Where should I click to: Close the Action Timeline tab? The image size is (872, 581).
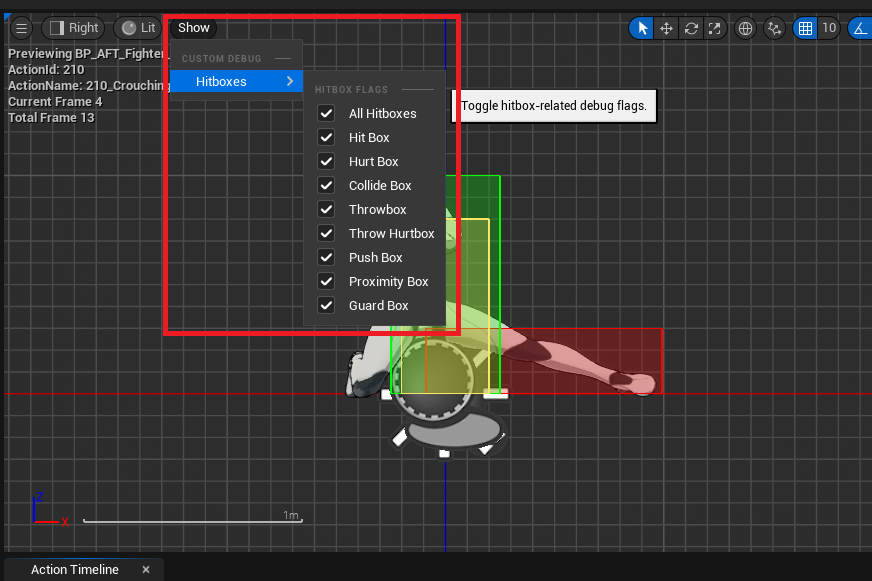[x=146, y=569]
